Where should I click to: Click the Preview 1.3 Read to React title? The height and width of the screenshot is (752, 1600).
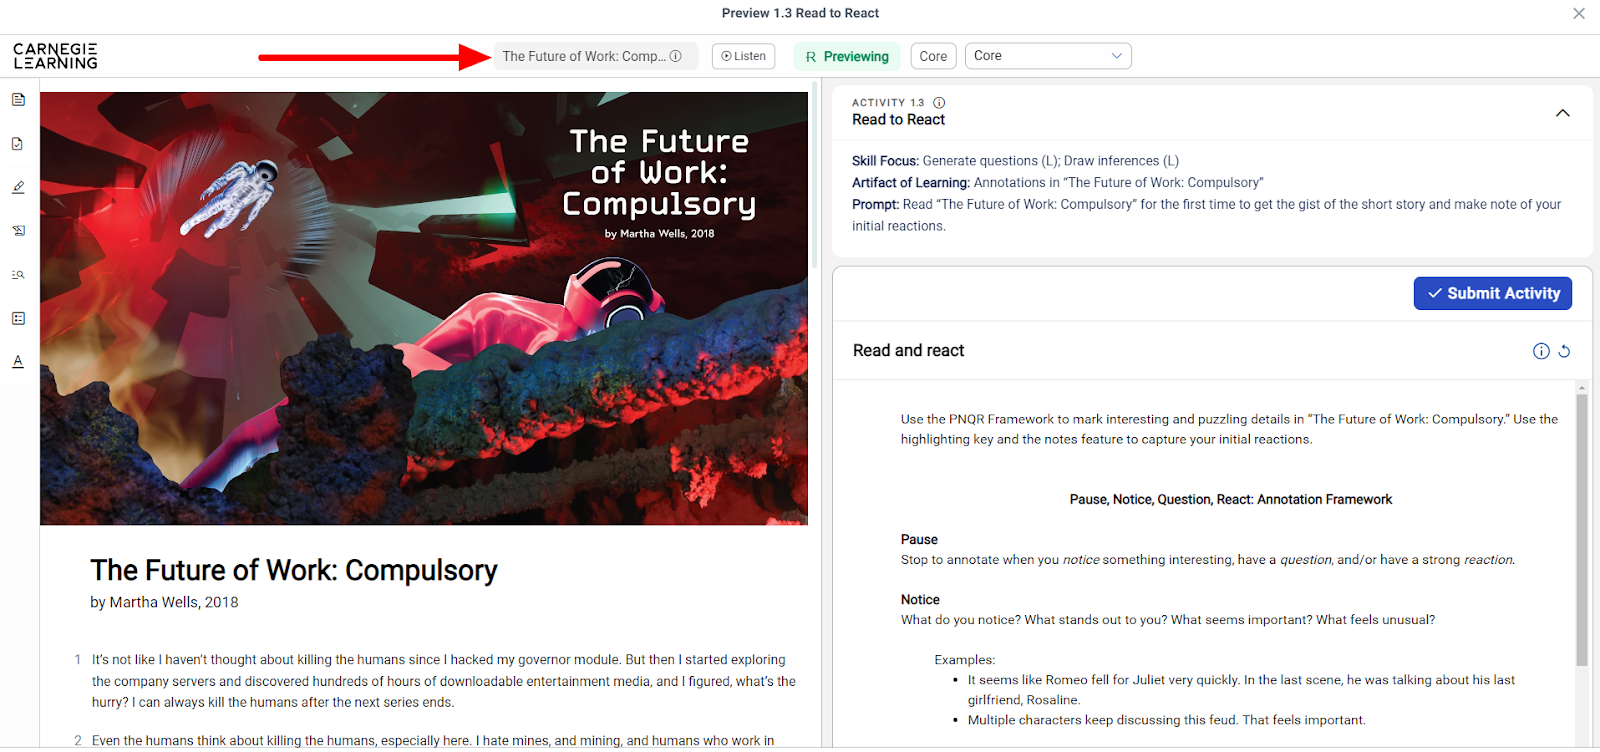tap(800, 13)
